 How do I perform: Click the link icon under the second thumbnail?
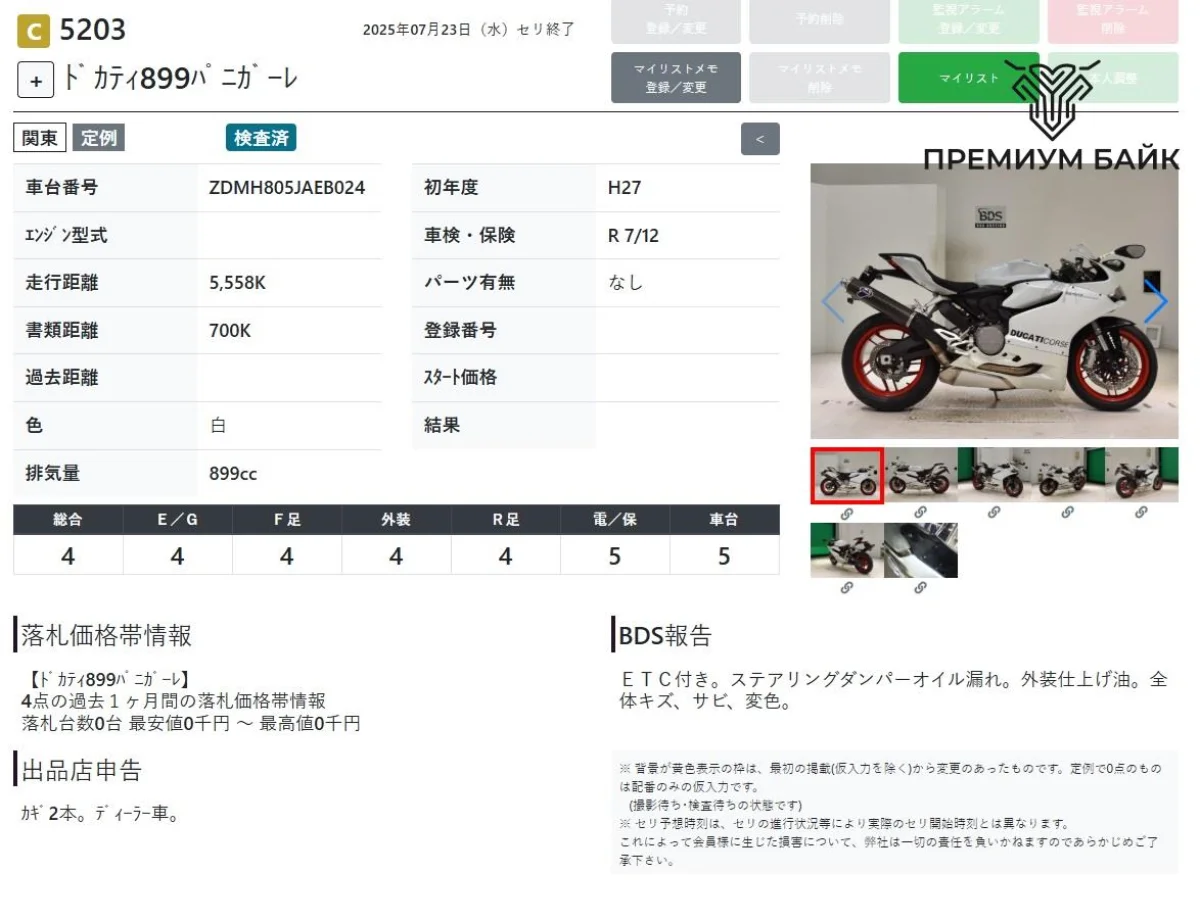pos(920,513)
